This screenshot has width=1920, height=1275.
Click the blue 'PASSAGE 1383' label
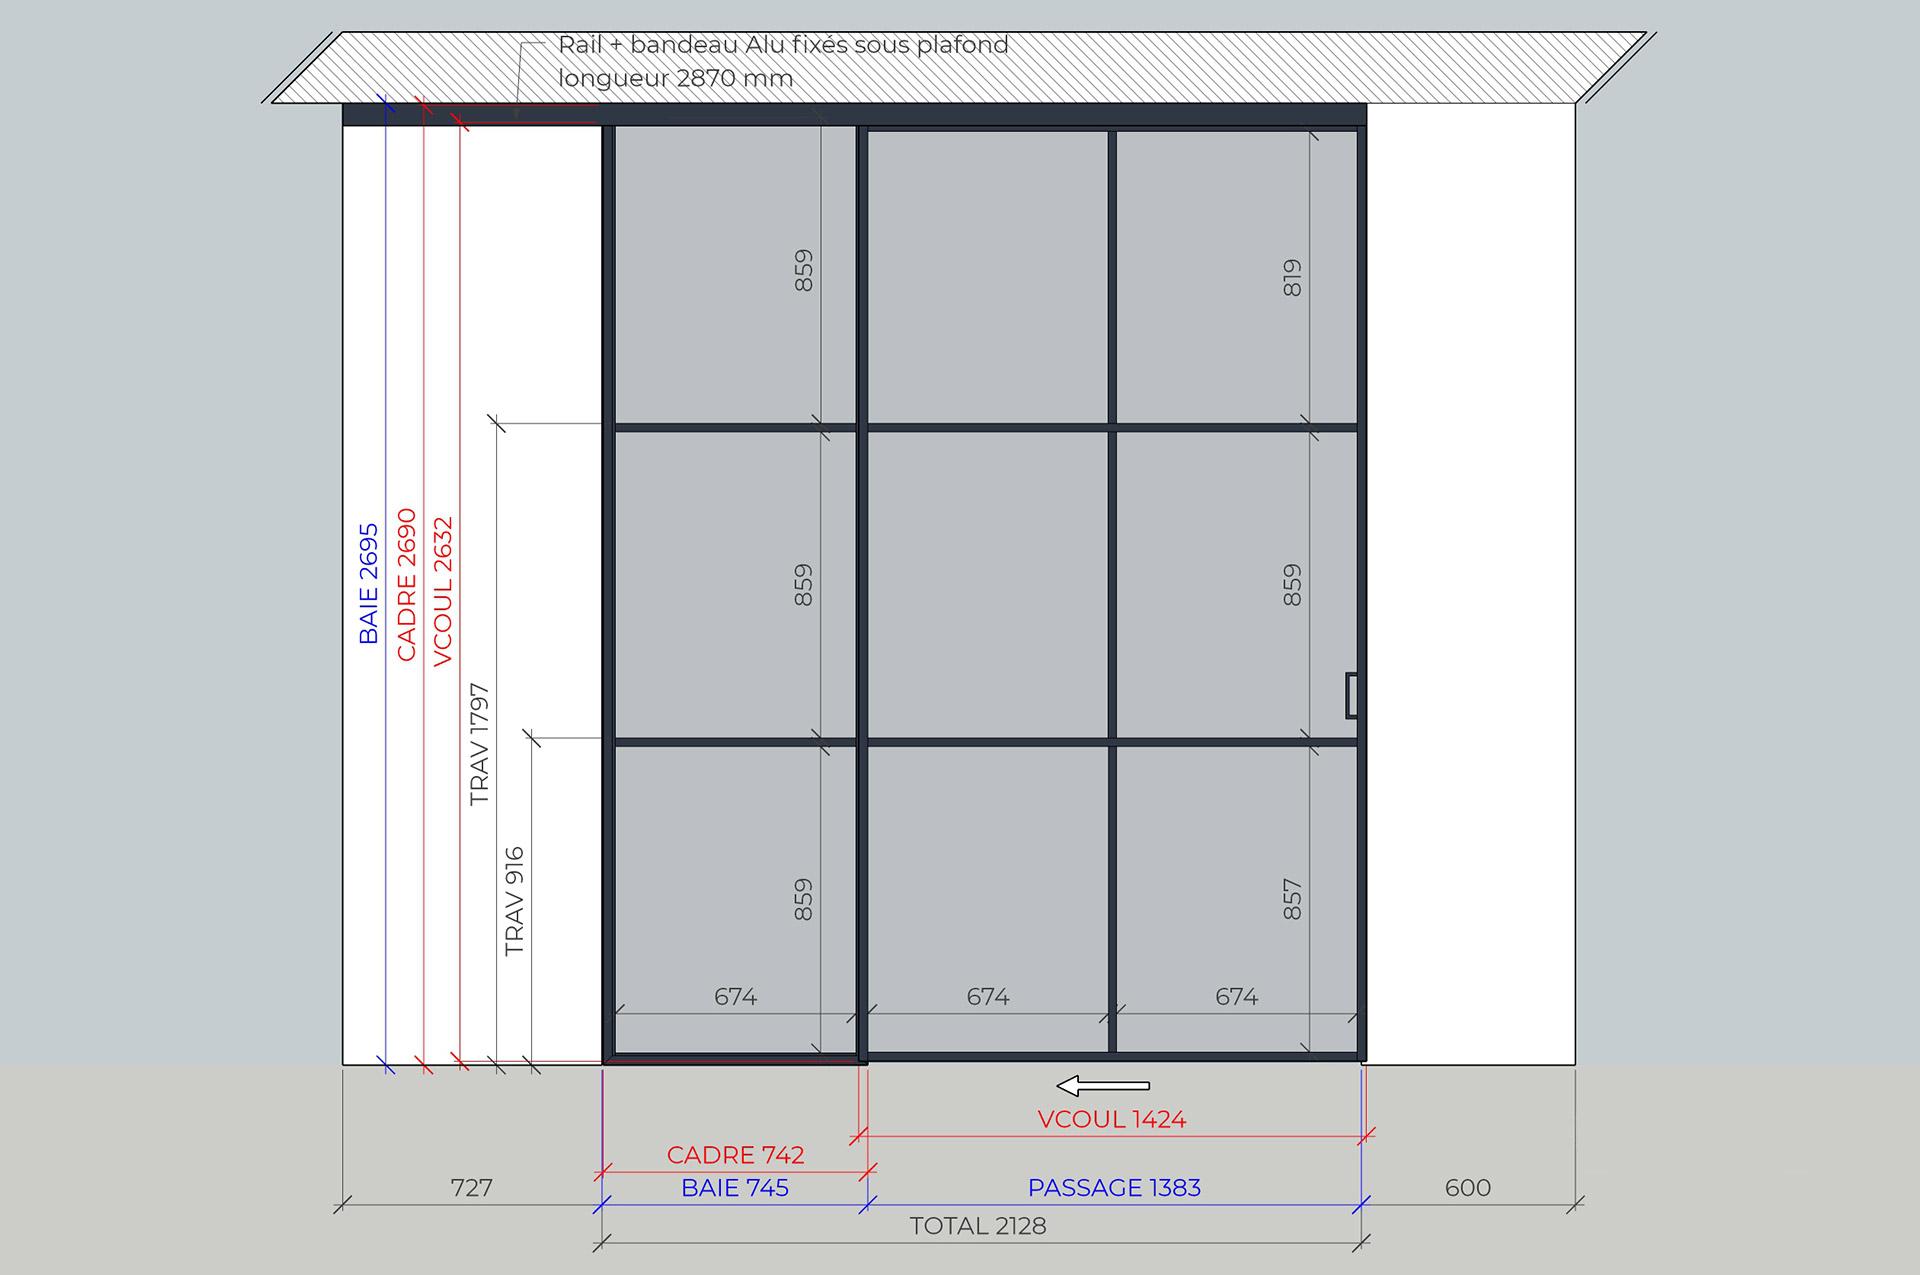pos(1114,1188)
